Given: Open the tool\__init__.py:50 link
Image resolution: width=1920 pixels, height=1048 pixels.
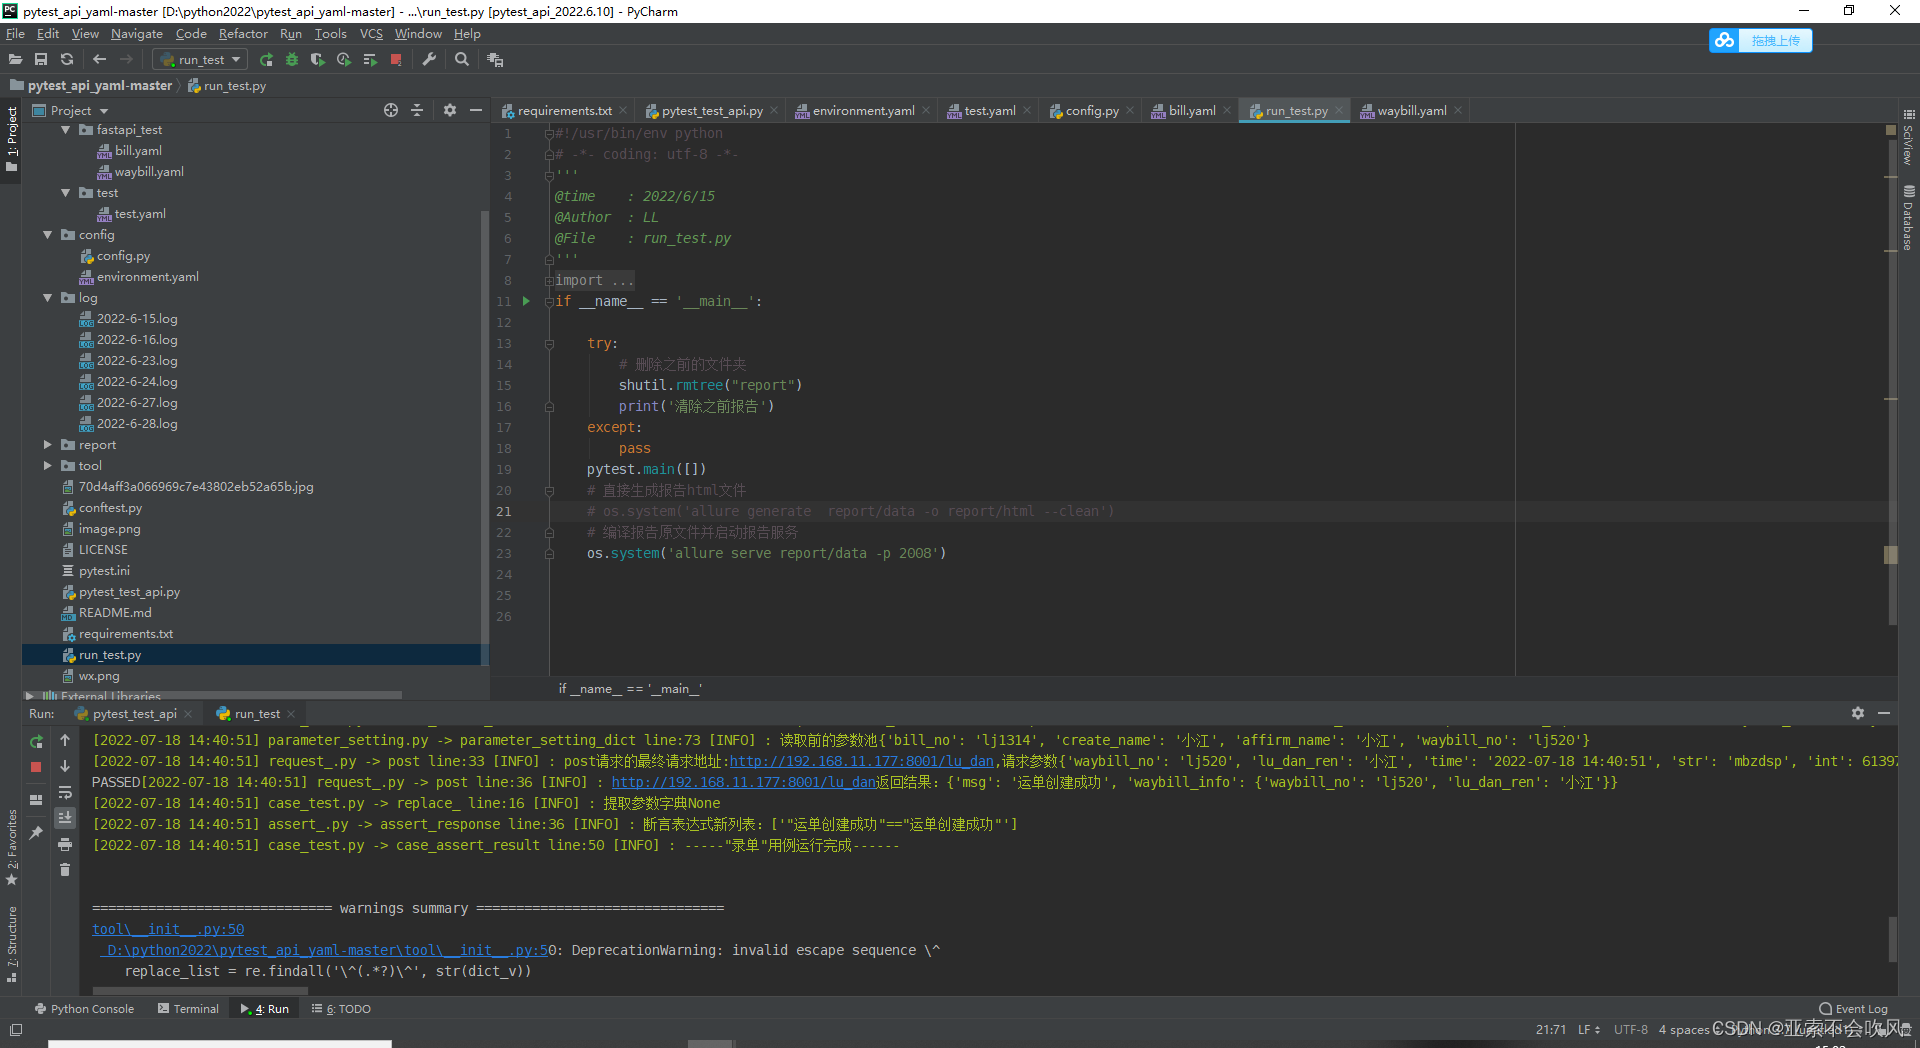Looking at the screenshot, I should pos(168,929).
